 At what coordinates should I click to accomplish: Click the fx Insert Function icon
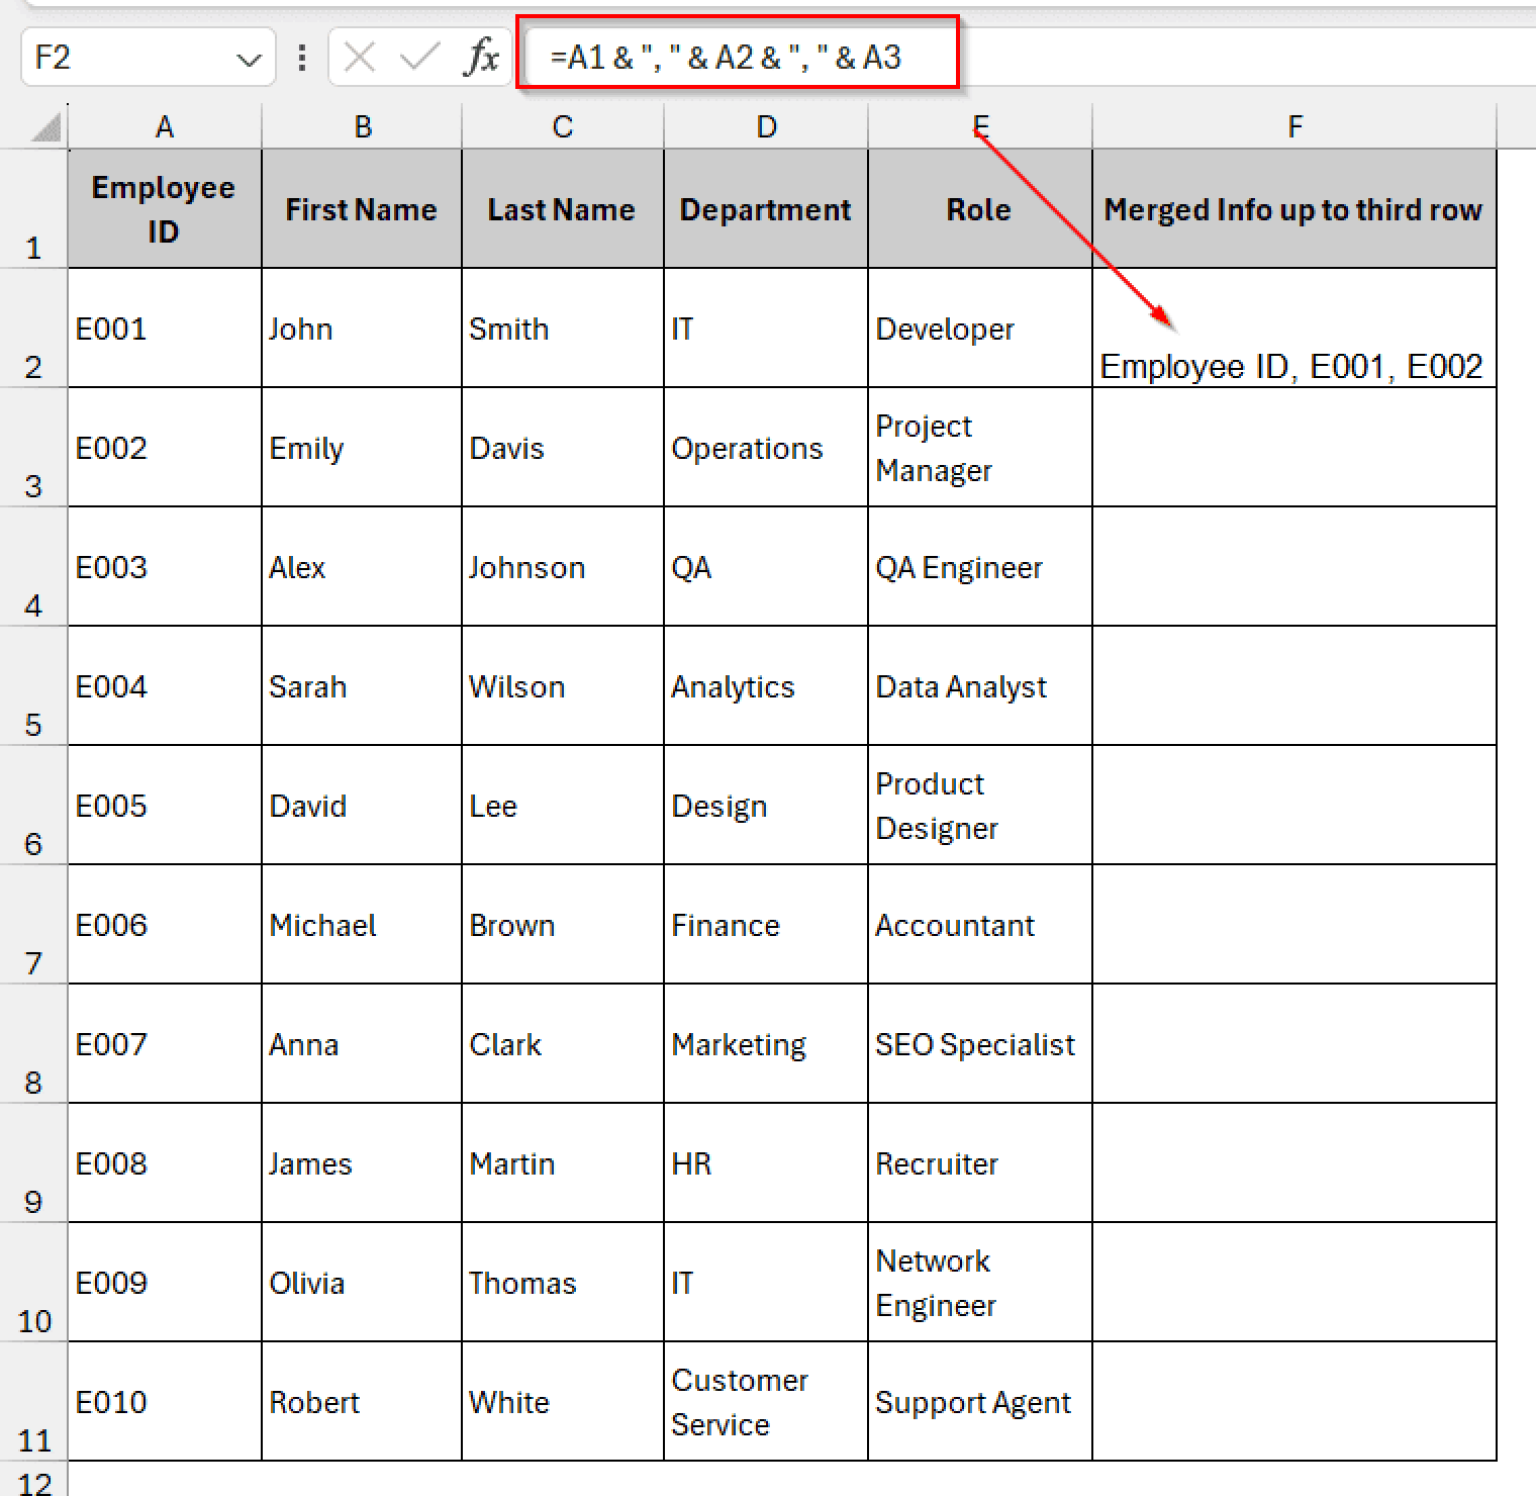coord(481,57)
